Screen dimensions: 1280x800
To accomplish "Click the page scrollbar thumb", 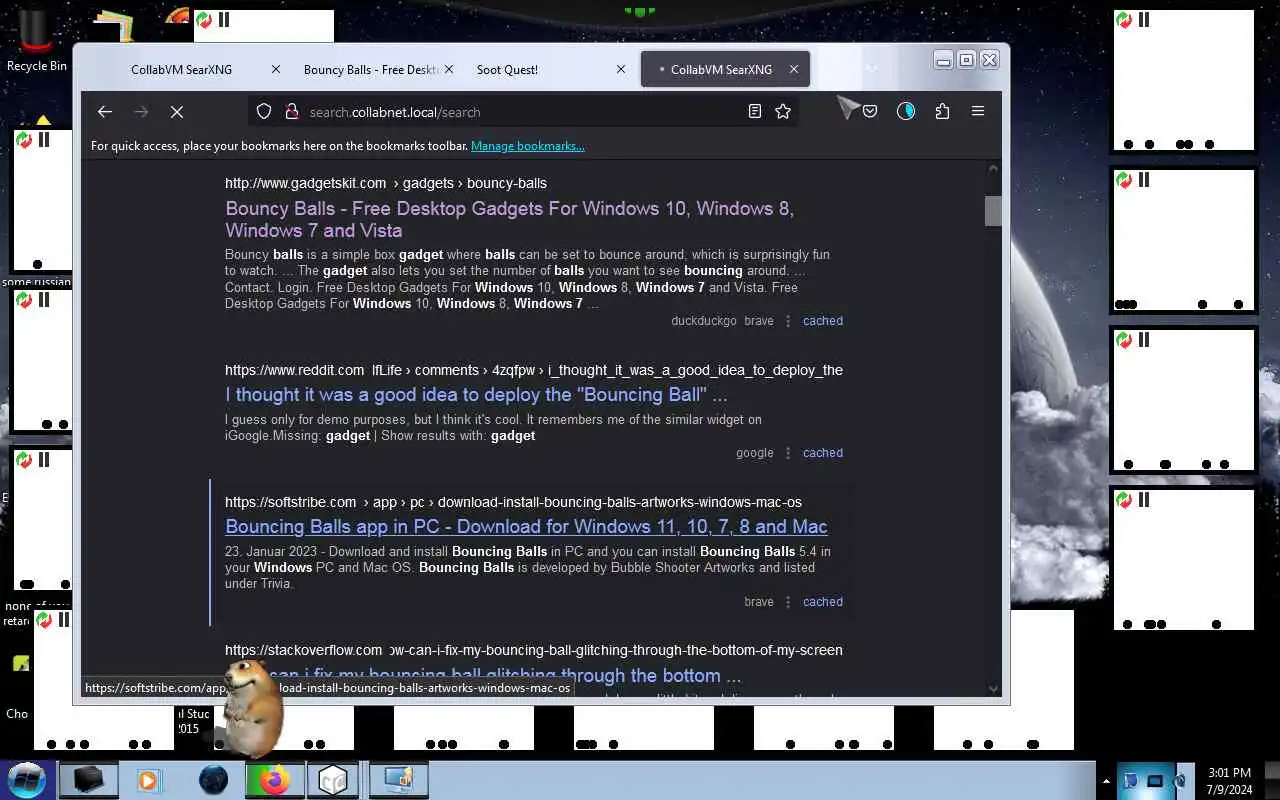I will click(993, 210).
